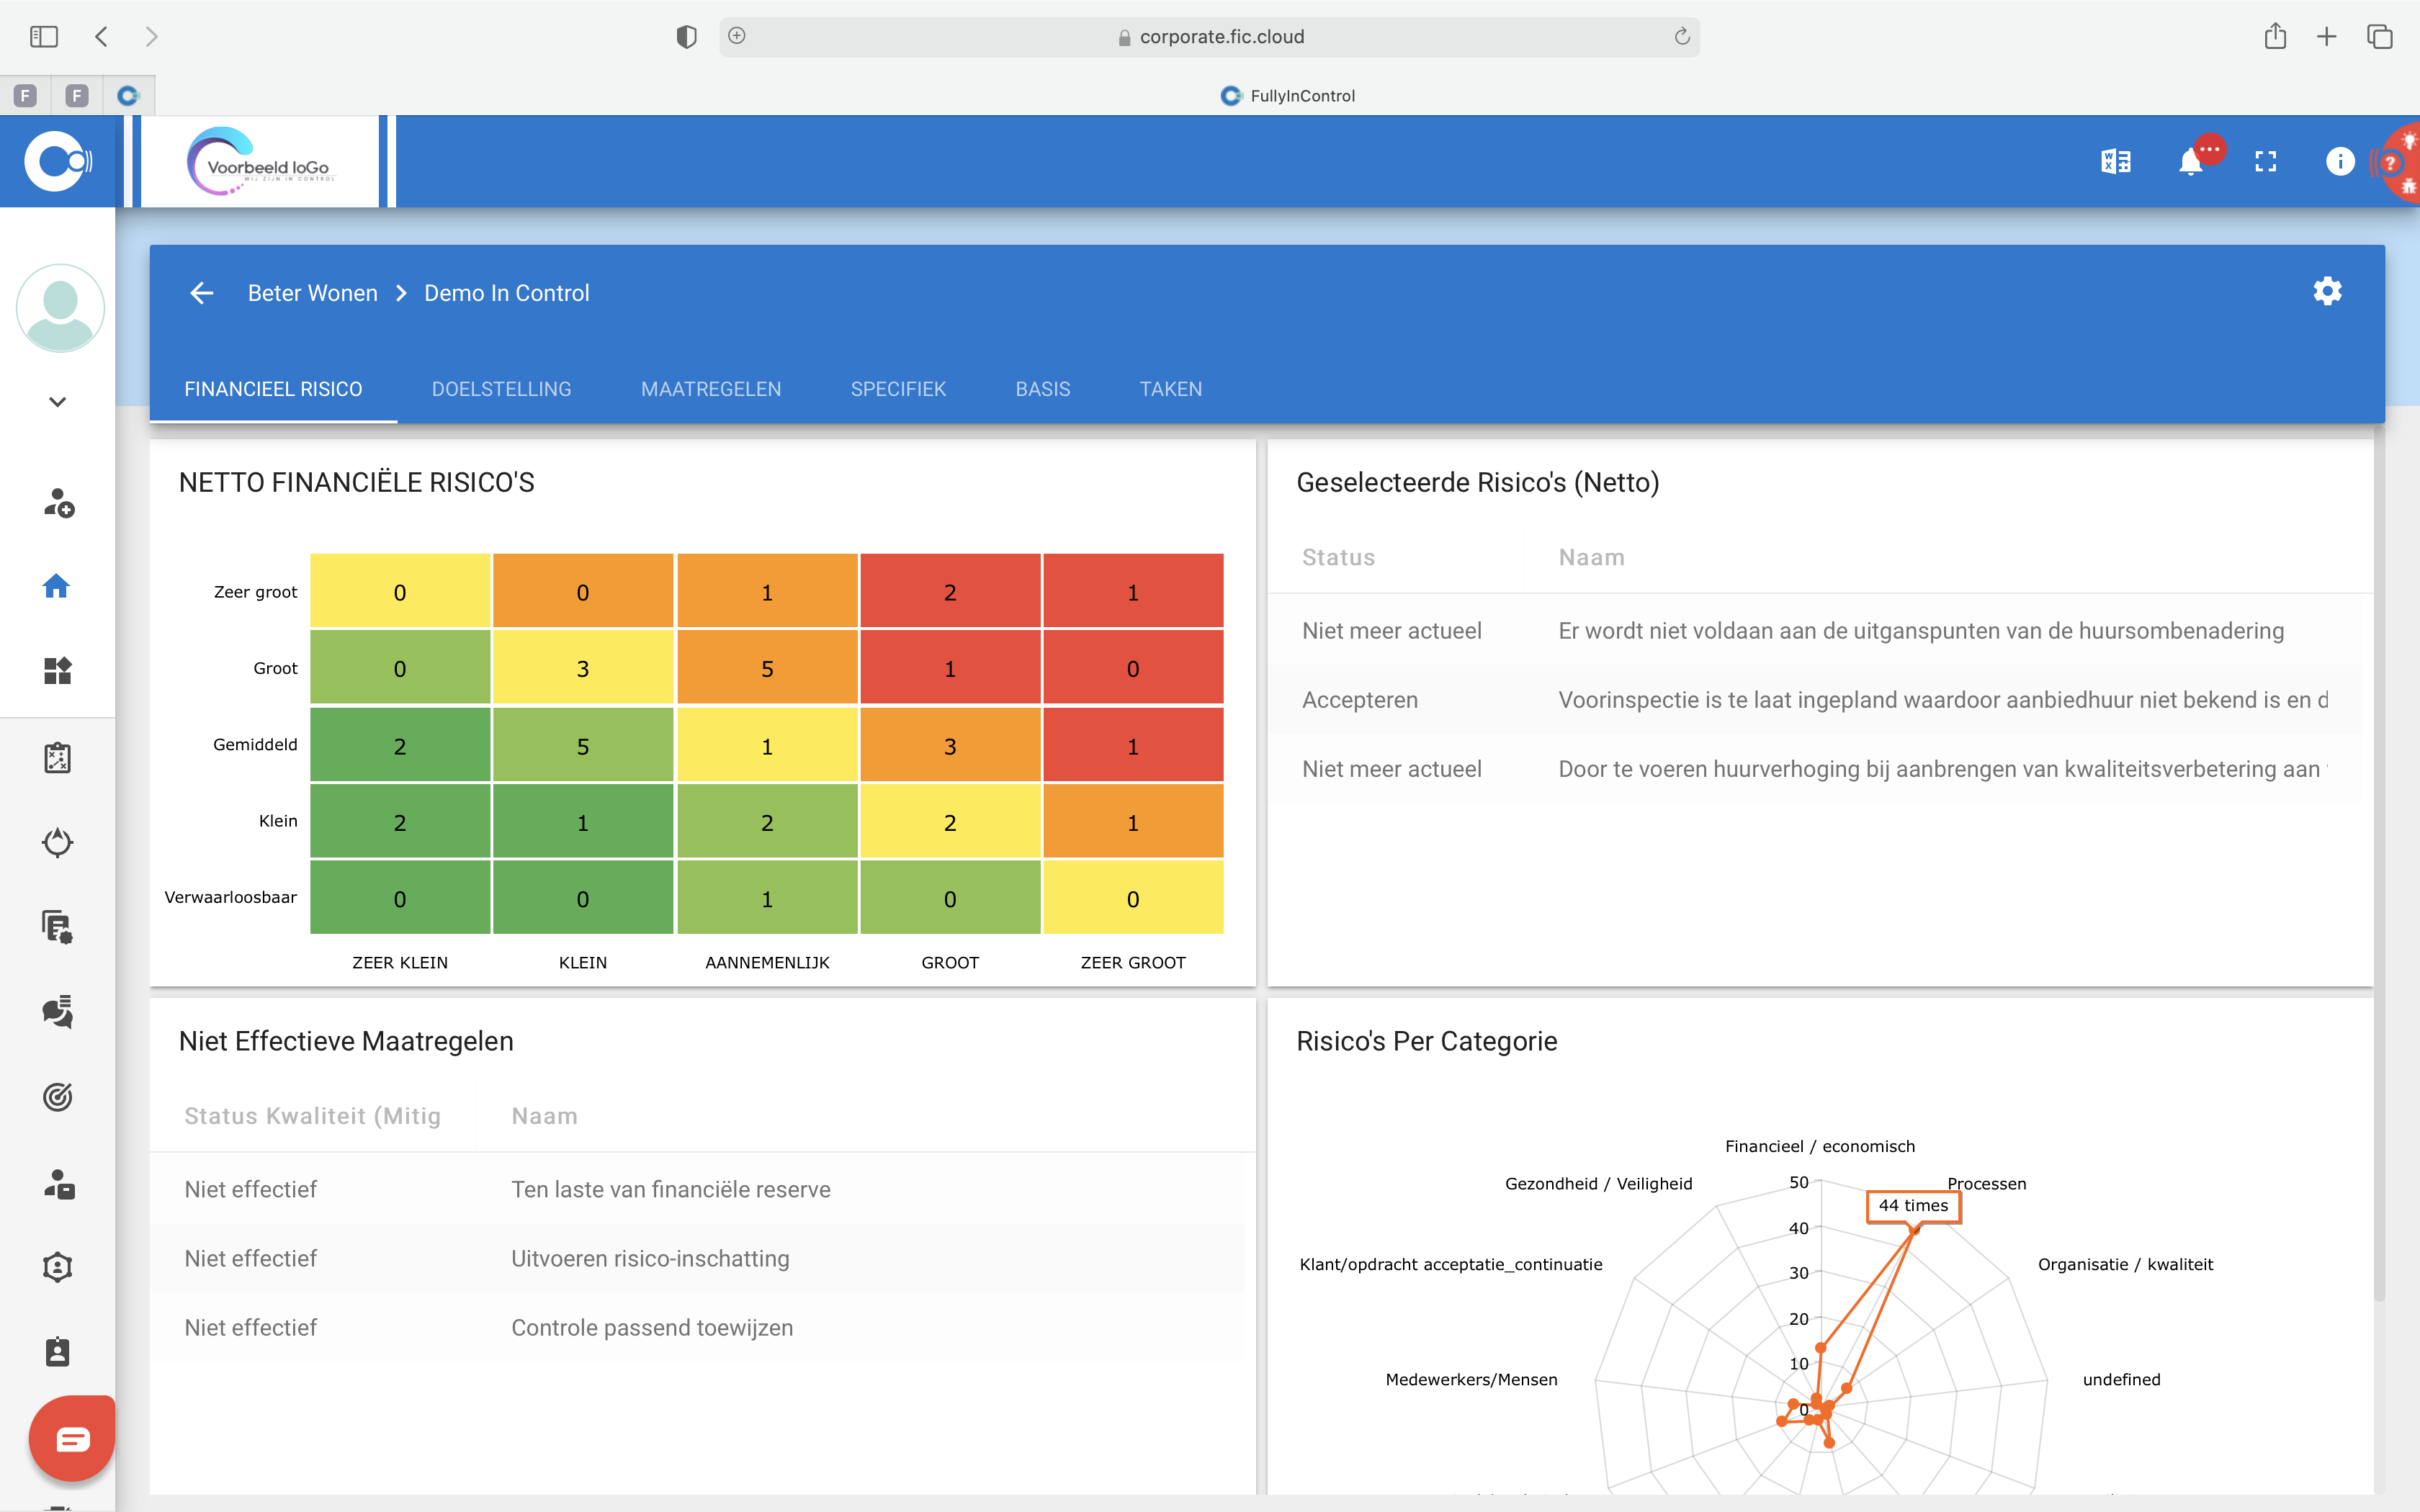Switch to the MAATREGELEN tab
Image resolution: width=2420 pixels, height=1512 pixels.
coord(711,389)
